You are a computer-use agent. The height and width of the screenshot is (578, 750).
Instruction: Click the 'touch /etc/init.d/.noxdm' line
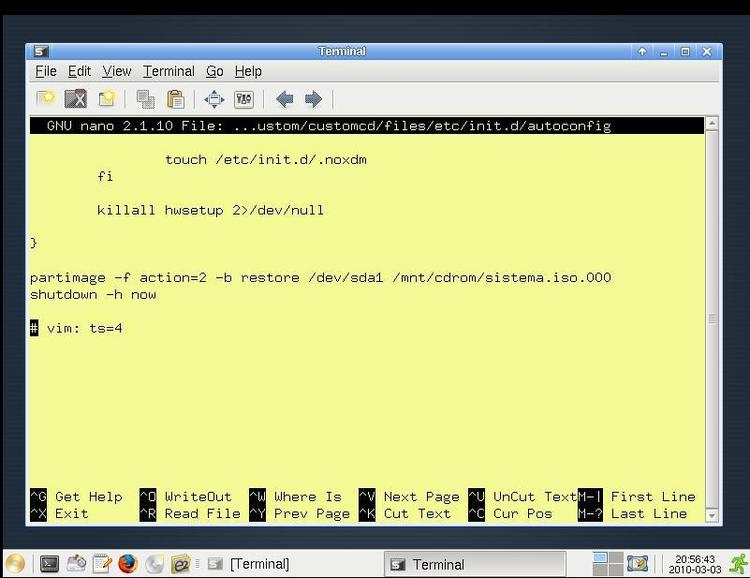point(266,159)
